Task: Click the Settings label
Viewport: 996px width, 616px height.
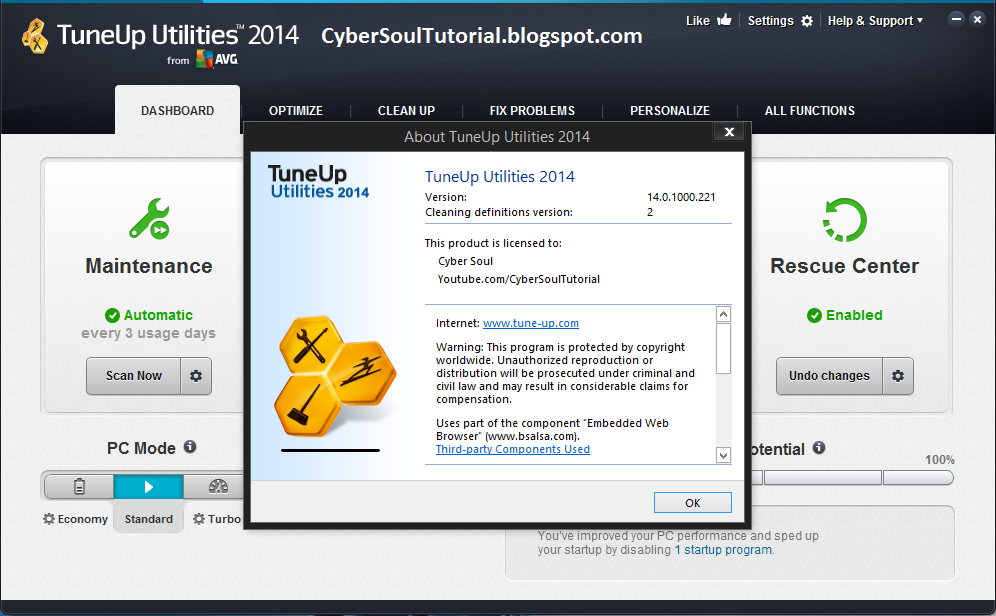Action: (770, 21)
